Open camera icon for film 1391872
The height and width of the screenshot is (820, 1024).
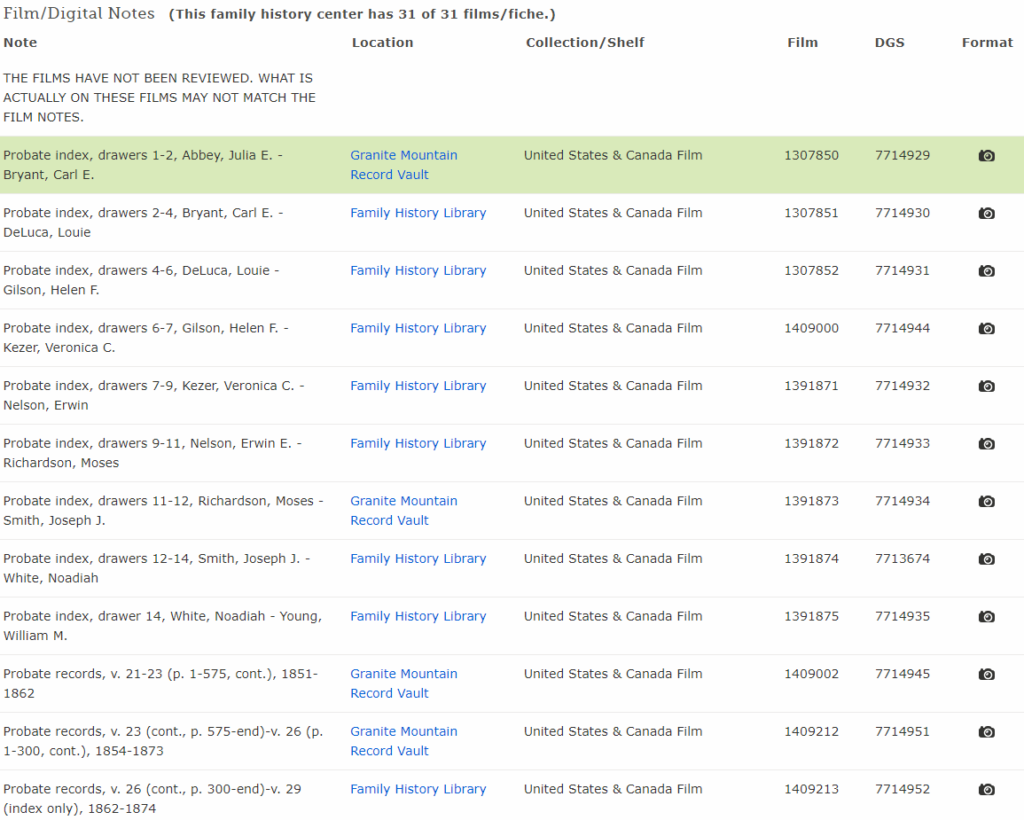pyautogui.click(x=986, y=443)
